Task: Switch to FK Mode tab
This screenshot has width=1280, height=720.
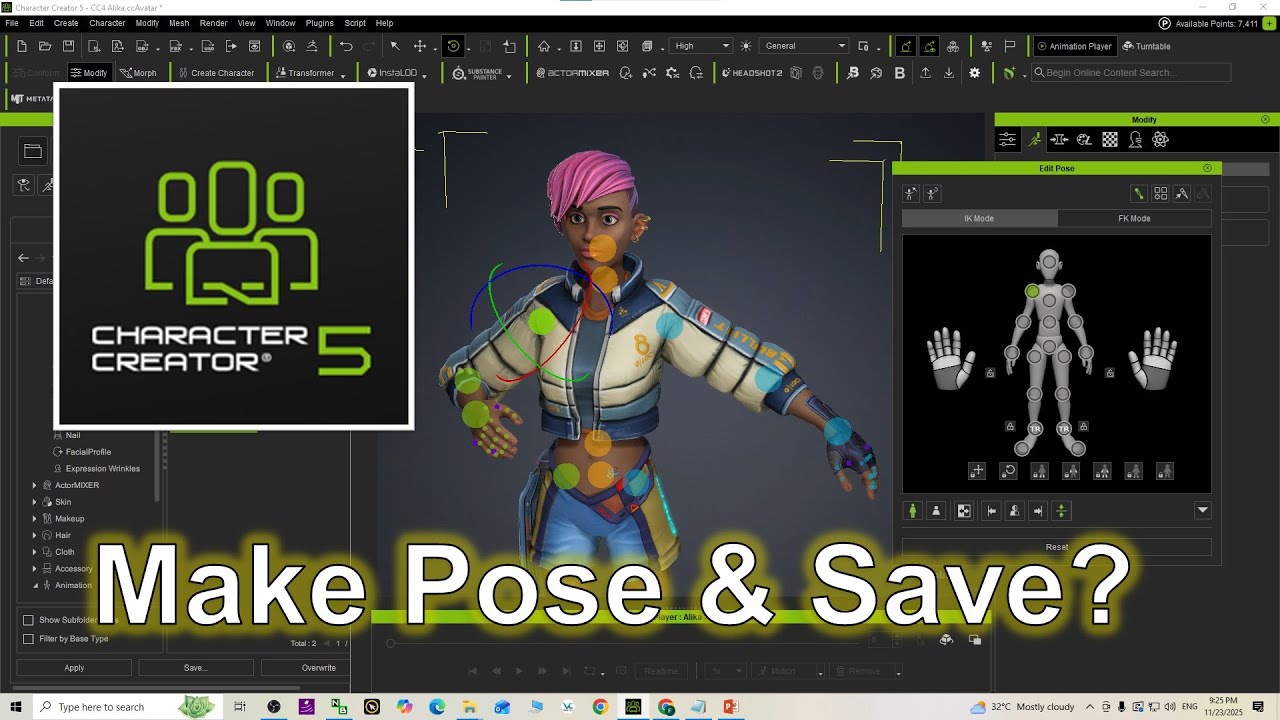Action: [x=1134, y=218]
